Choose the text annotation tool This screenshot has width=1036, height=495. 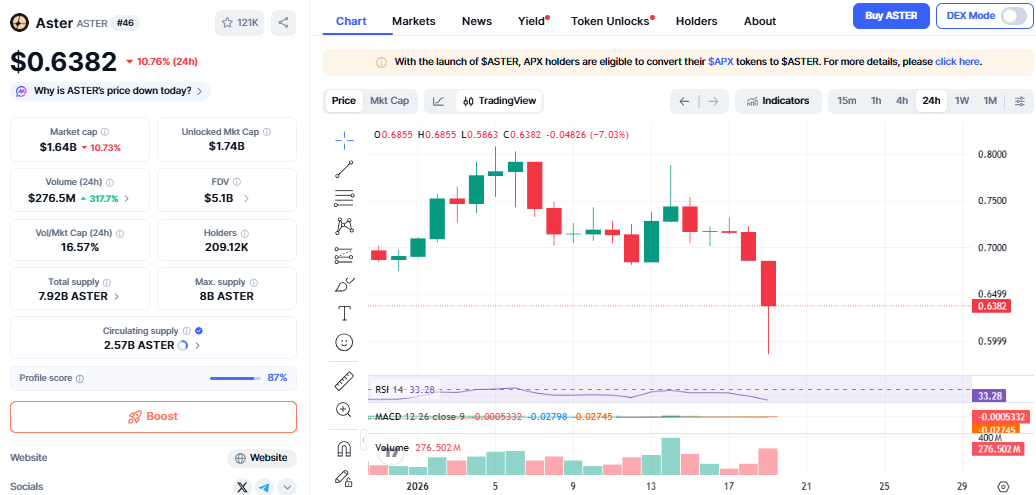coord(344,313)
